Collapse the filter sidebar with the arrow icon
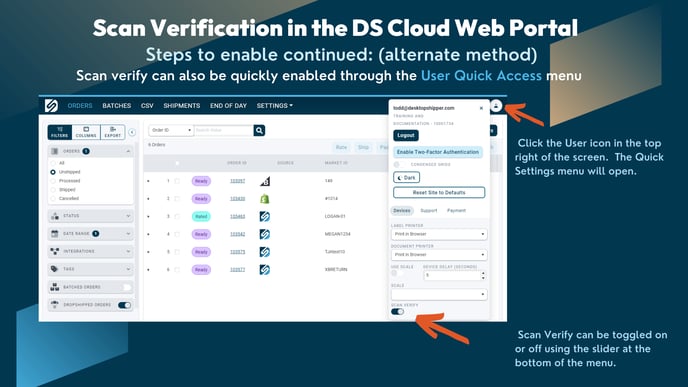This screenshot has height=387, width=688. (132, 132)
